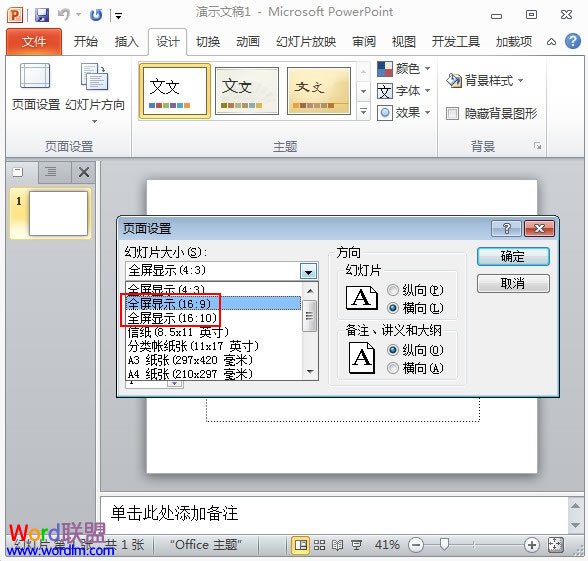The width and height of the screenshot is (588, 561).
Task: Confirm the dialog with 确定 button
Action: tap(513, 256)
